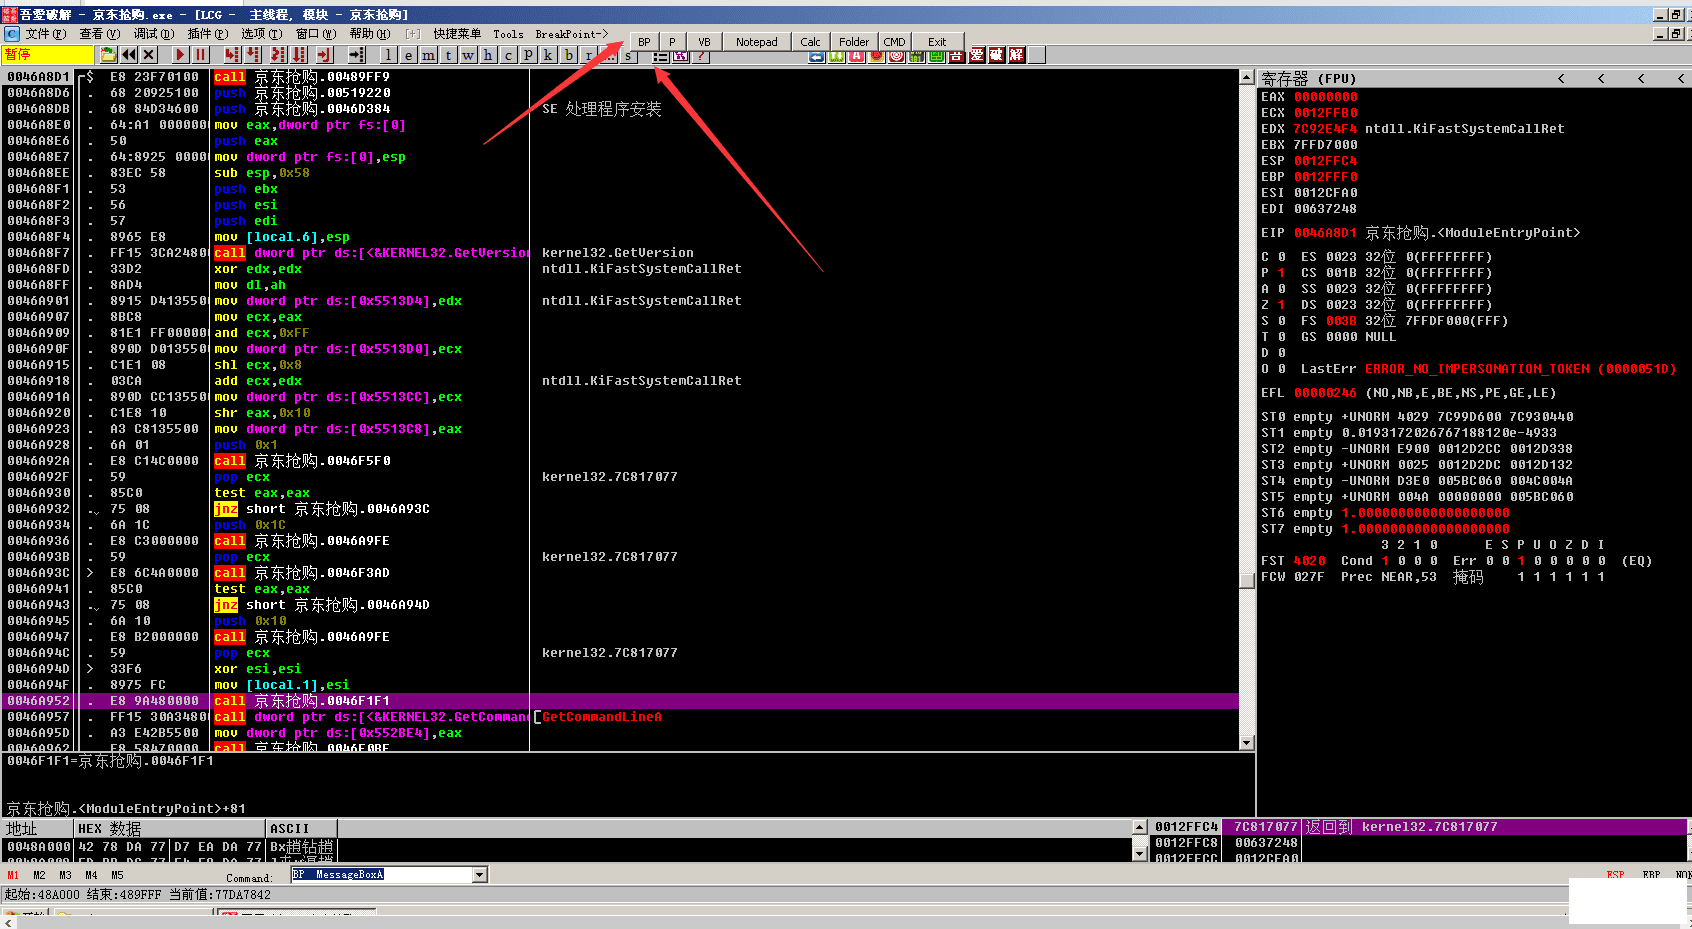1692x929 pixels.
Task: Click the Go To Address arrow icon
Action: click(356, 55)
